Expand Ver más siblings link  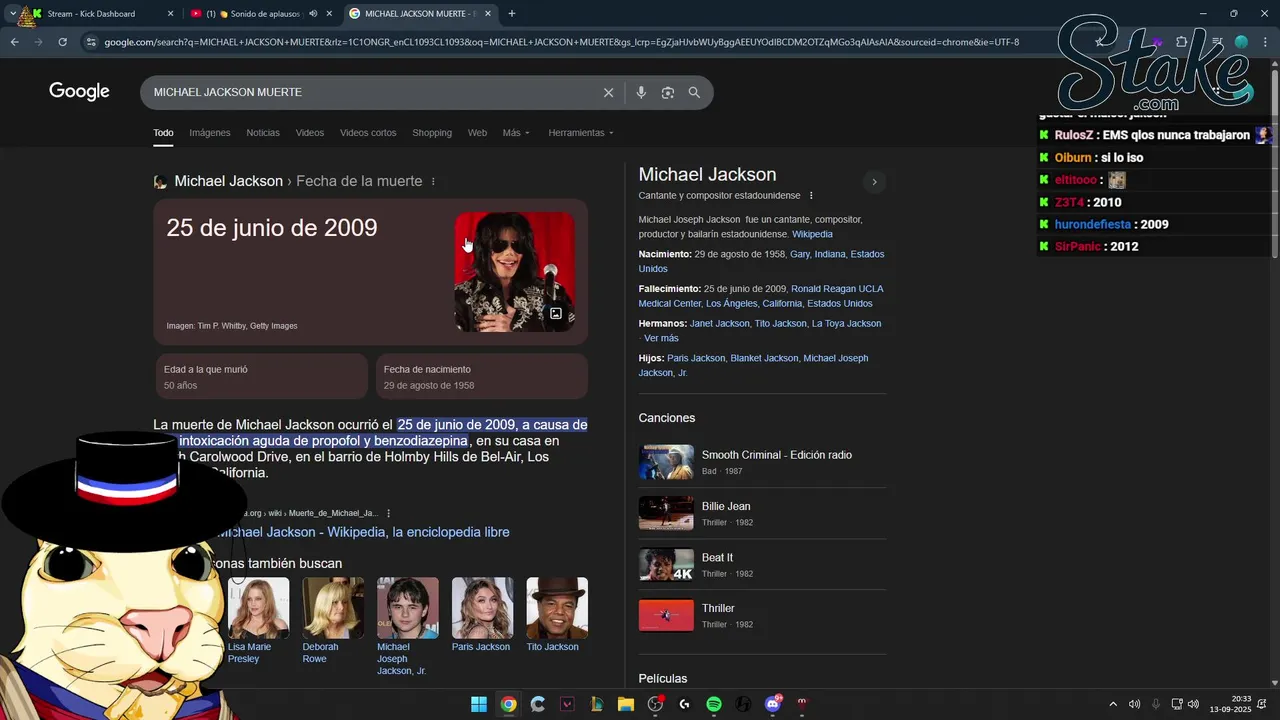pyautogui.click(x=661, y=338)
